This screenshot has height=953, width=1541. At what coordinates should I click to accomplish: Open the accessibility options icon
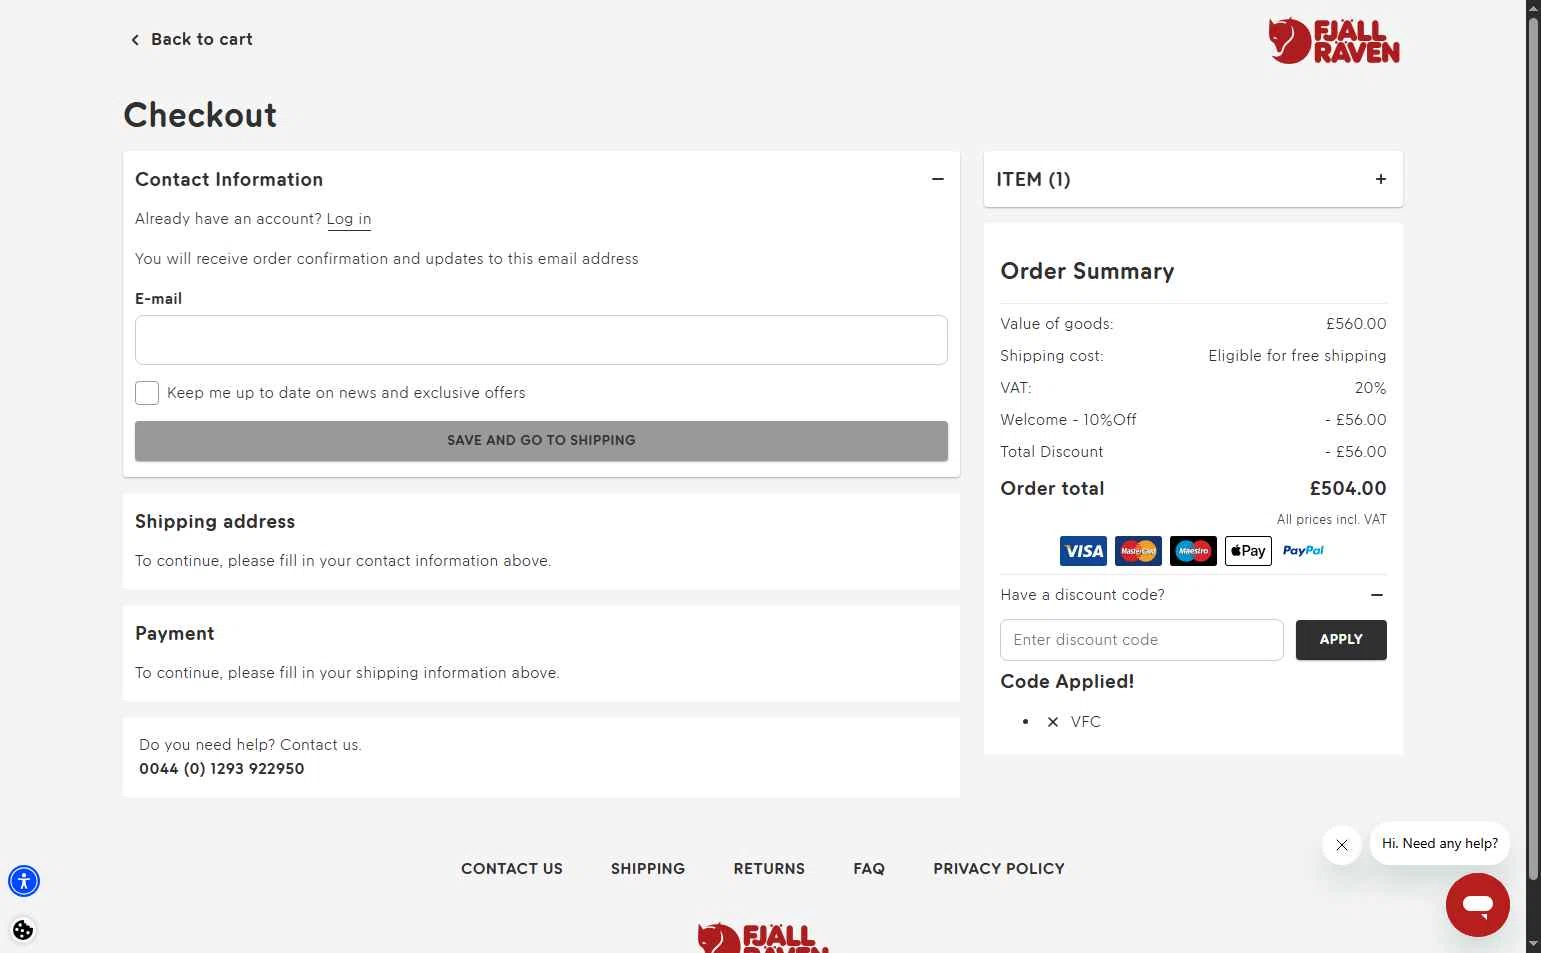[x=24, y=881]
